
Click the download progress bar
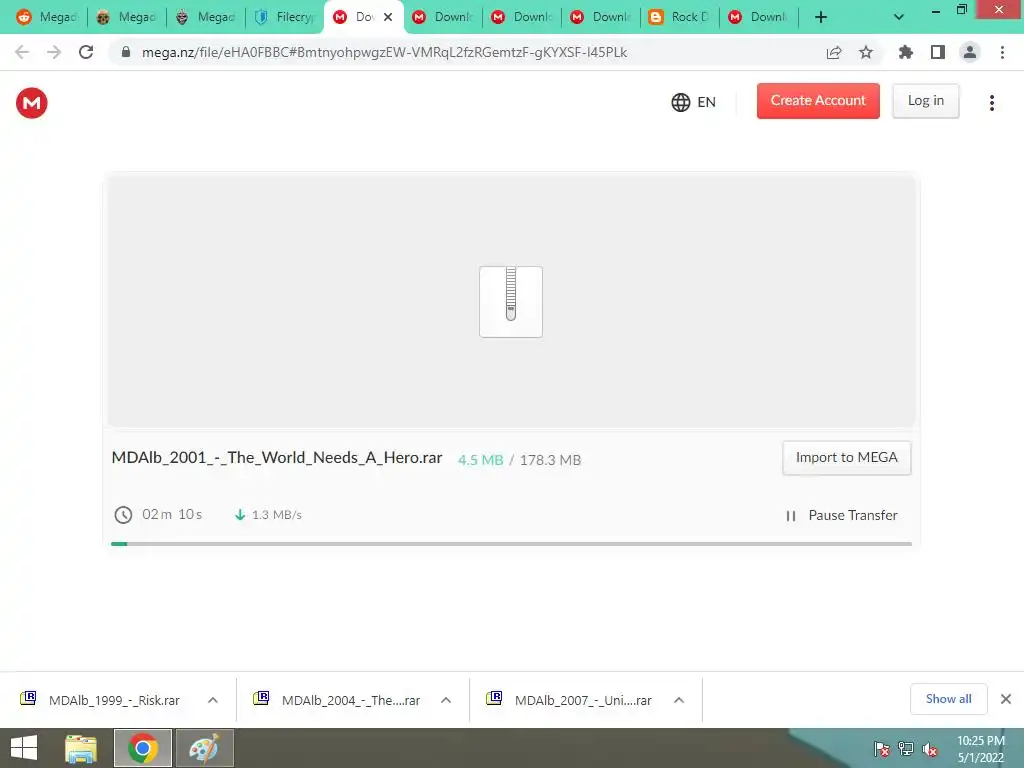pos(511,543)
